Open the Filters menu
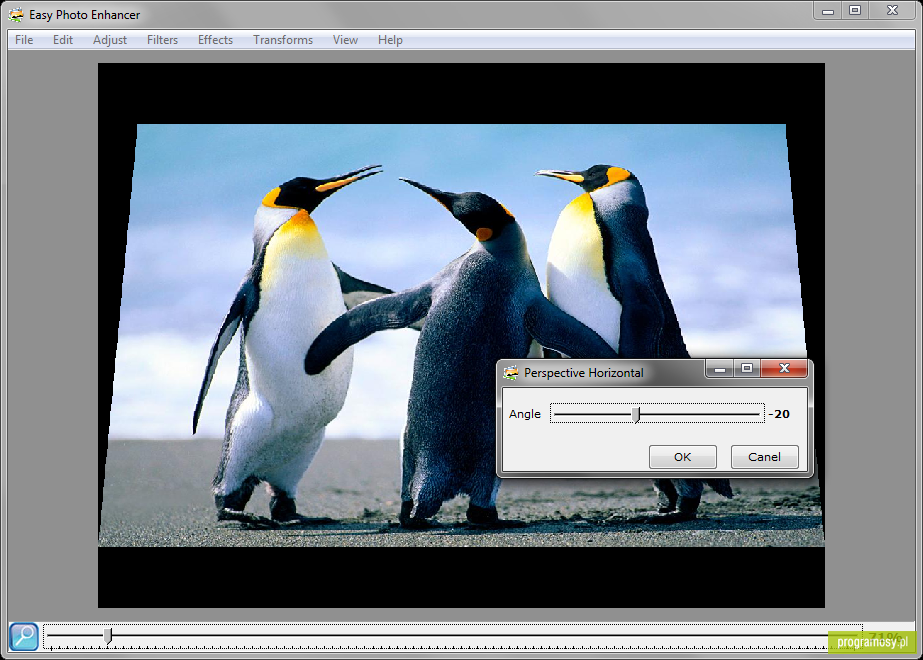 (x=162, y=39)
